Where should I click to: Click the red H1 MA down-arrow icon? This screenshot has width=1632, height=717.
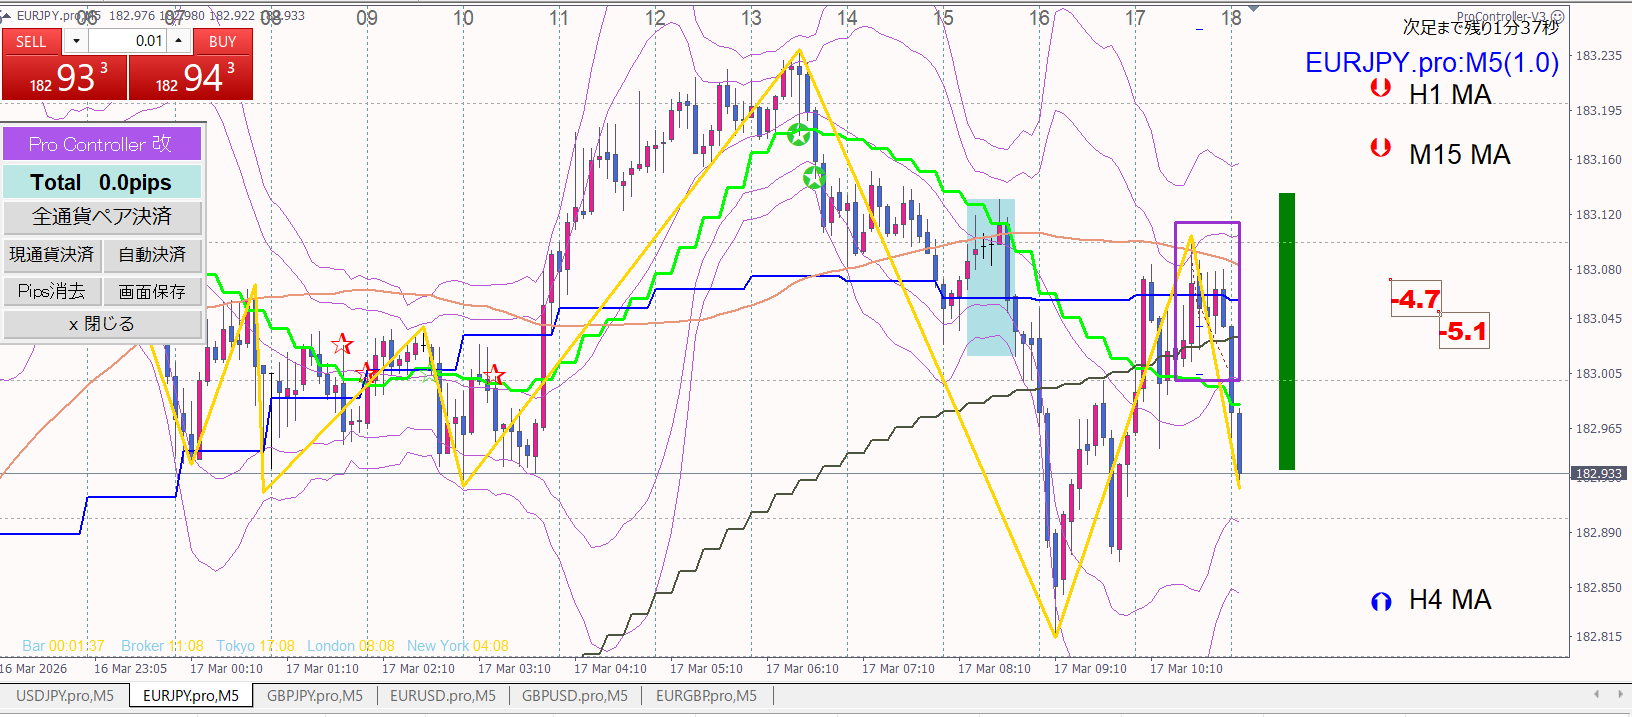pyautogui.click(x=1380, y=88)
